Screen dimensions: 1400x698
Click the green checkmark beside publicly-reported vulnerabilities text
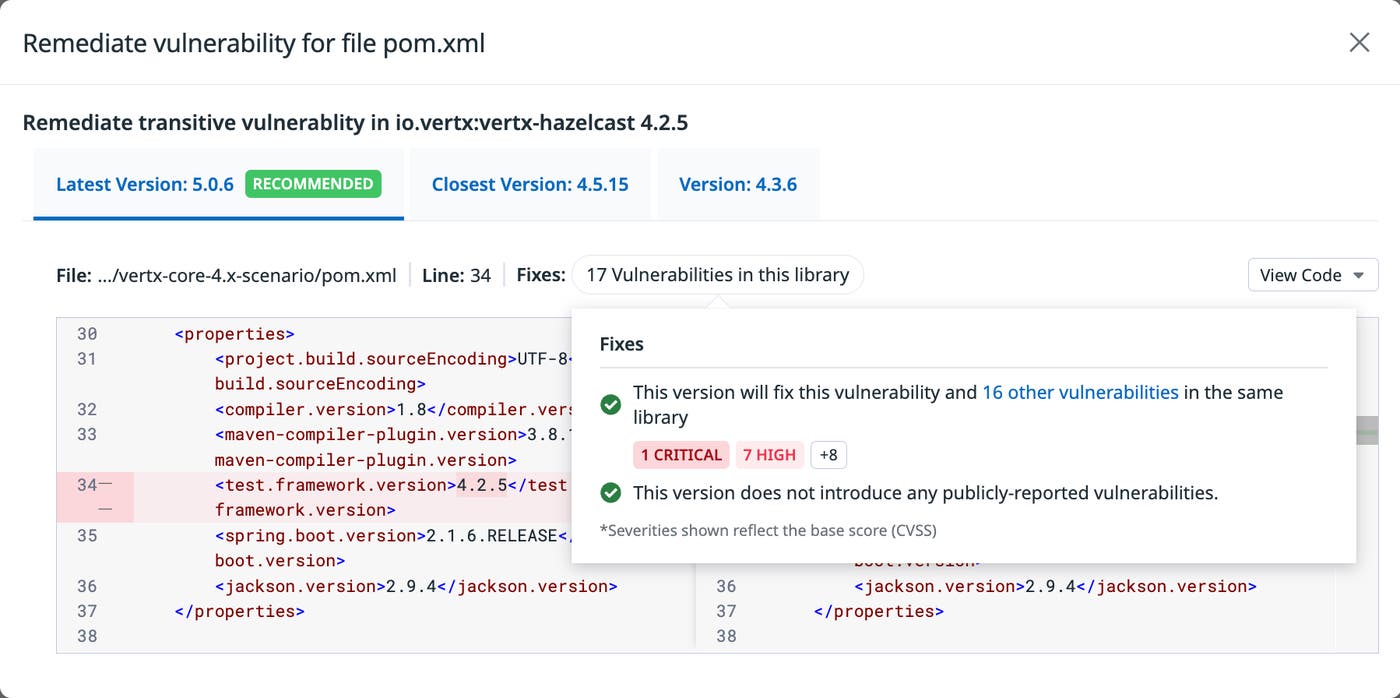611,492
